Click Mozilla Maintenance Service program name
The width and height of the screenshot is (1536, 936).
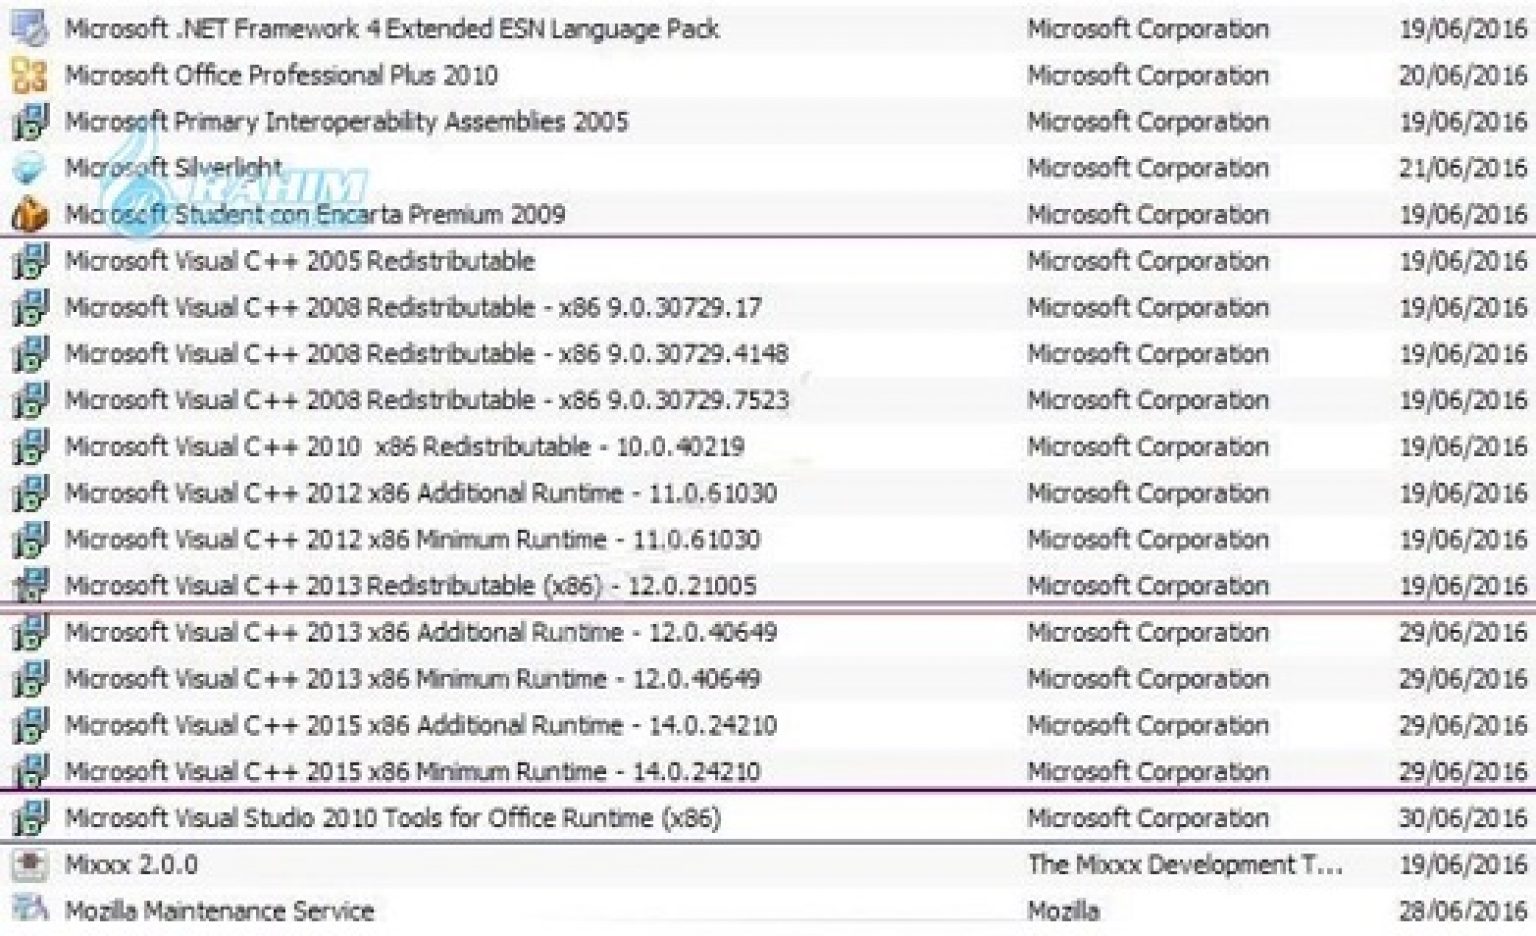(x=219, y=910)
